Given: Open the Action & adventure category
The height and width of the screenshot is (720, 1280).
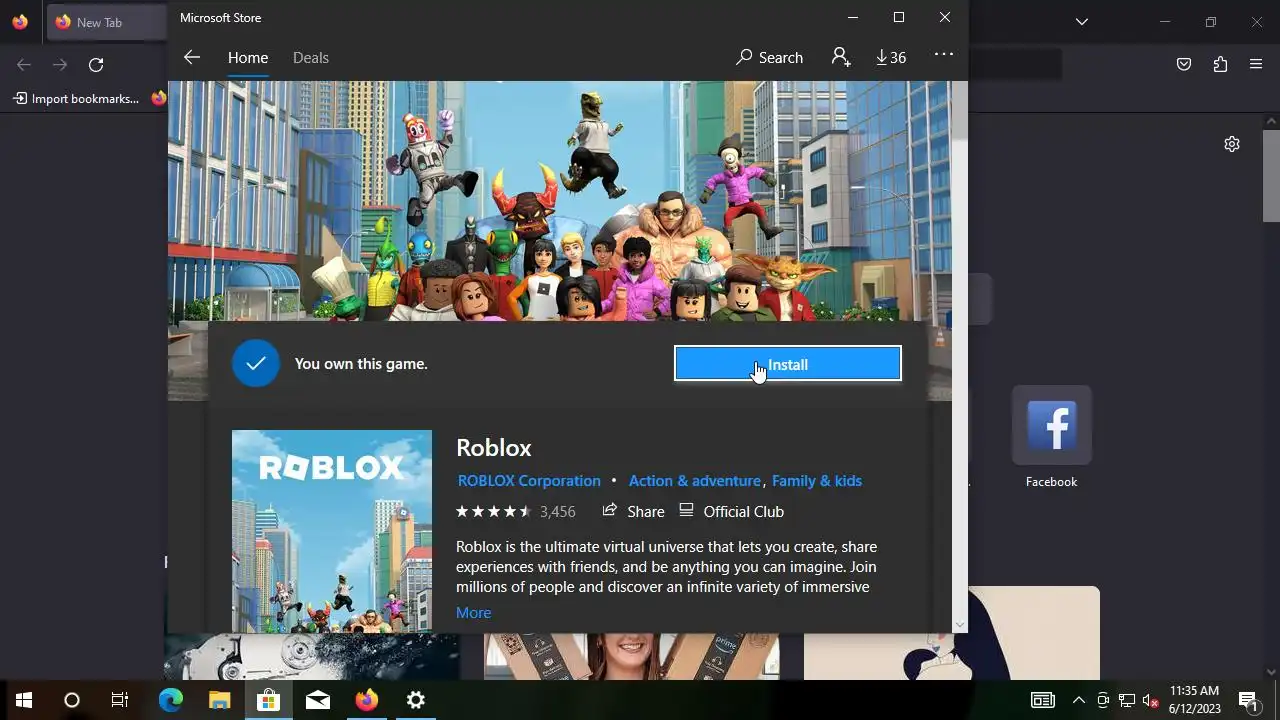Looking at the screenshot, I should 694,481.
